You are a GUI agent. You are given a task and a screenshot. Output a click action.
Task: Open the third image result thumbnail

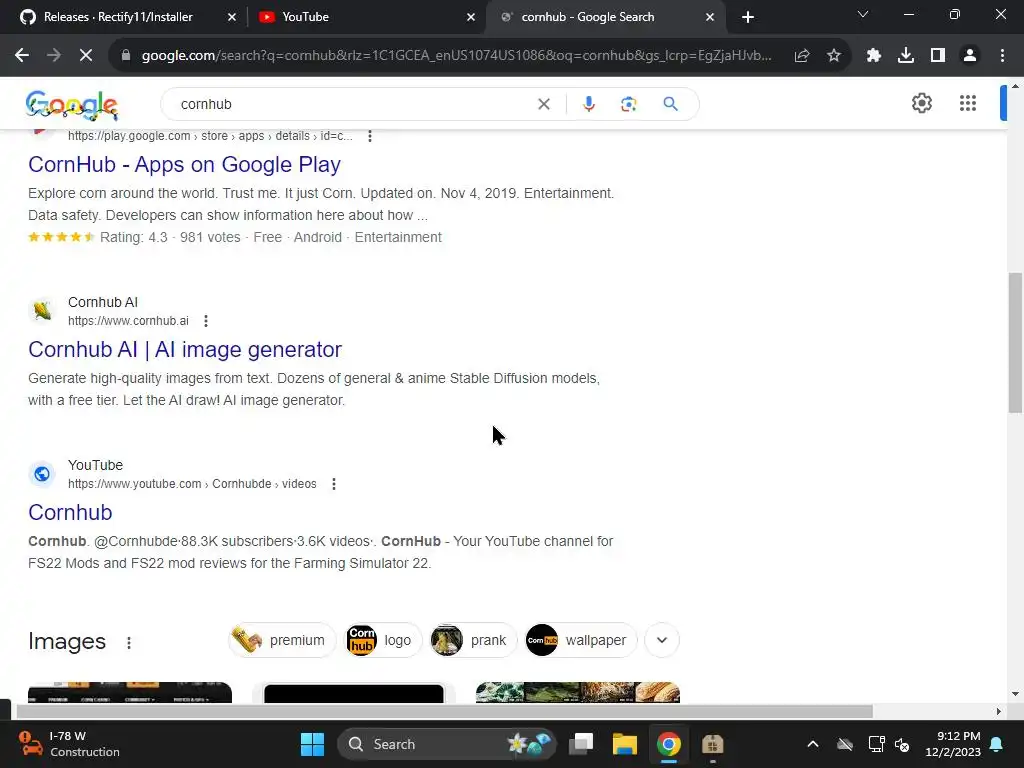pyautogui.click(x=578, y=692)
